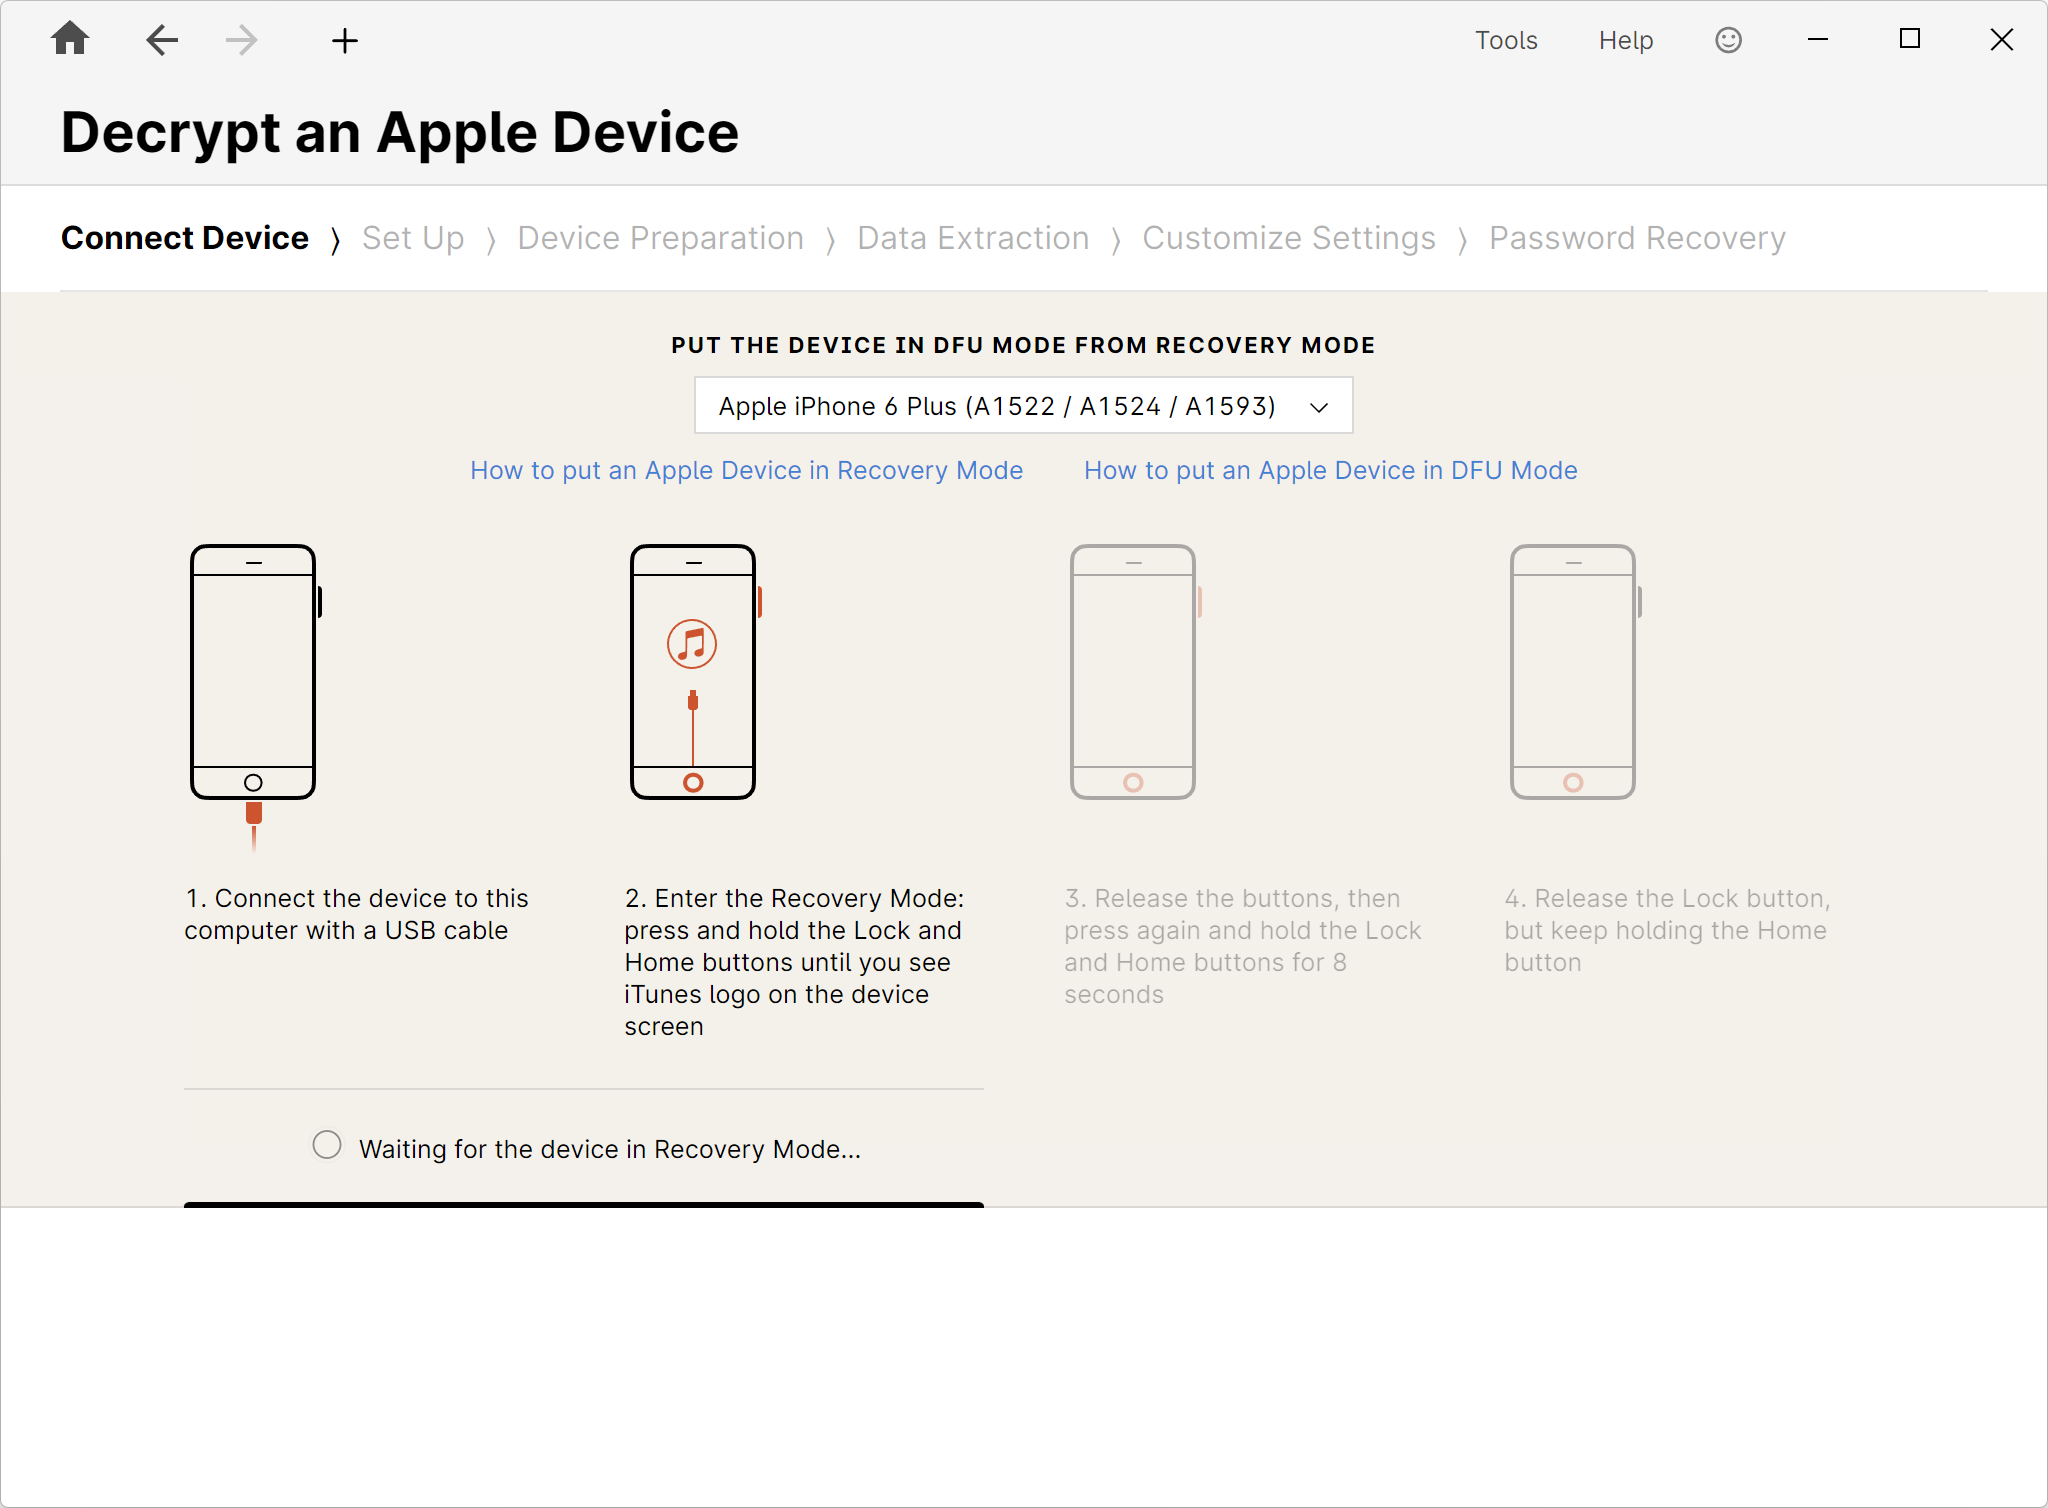
Task: Select the Password Recovery step
Action: tap(1637, 238)
